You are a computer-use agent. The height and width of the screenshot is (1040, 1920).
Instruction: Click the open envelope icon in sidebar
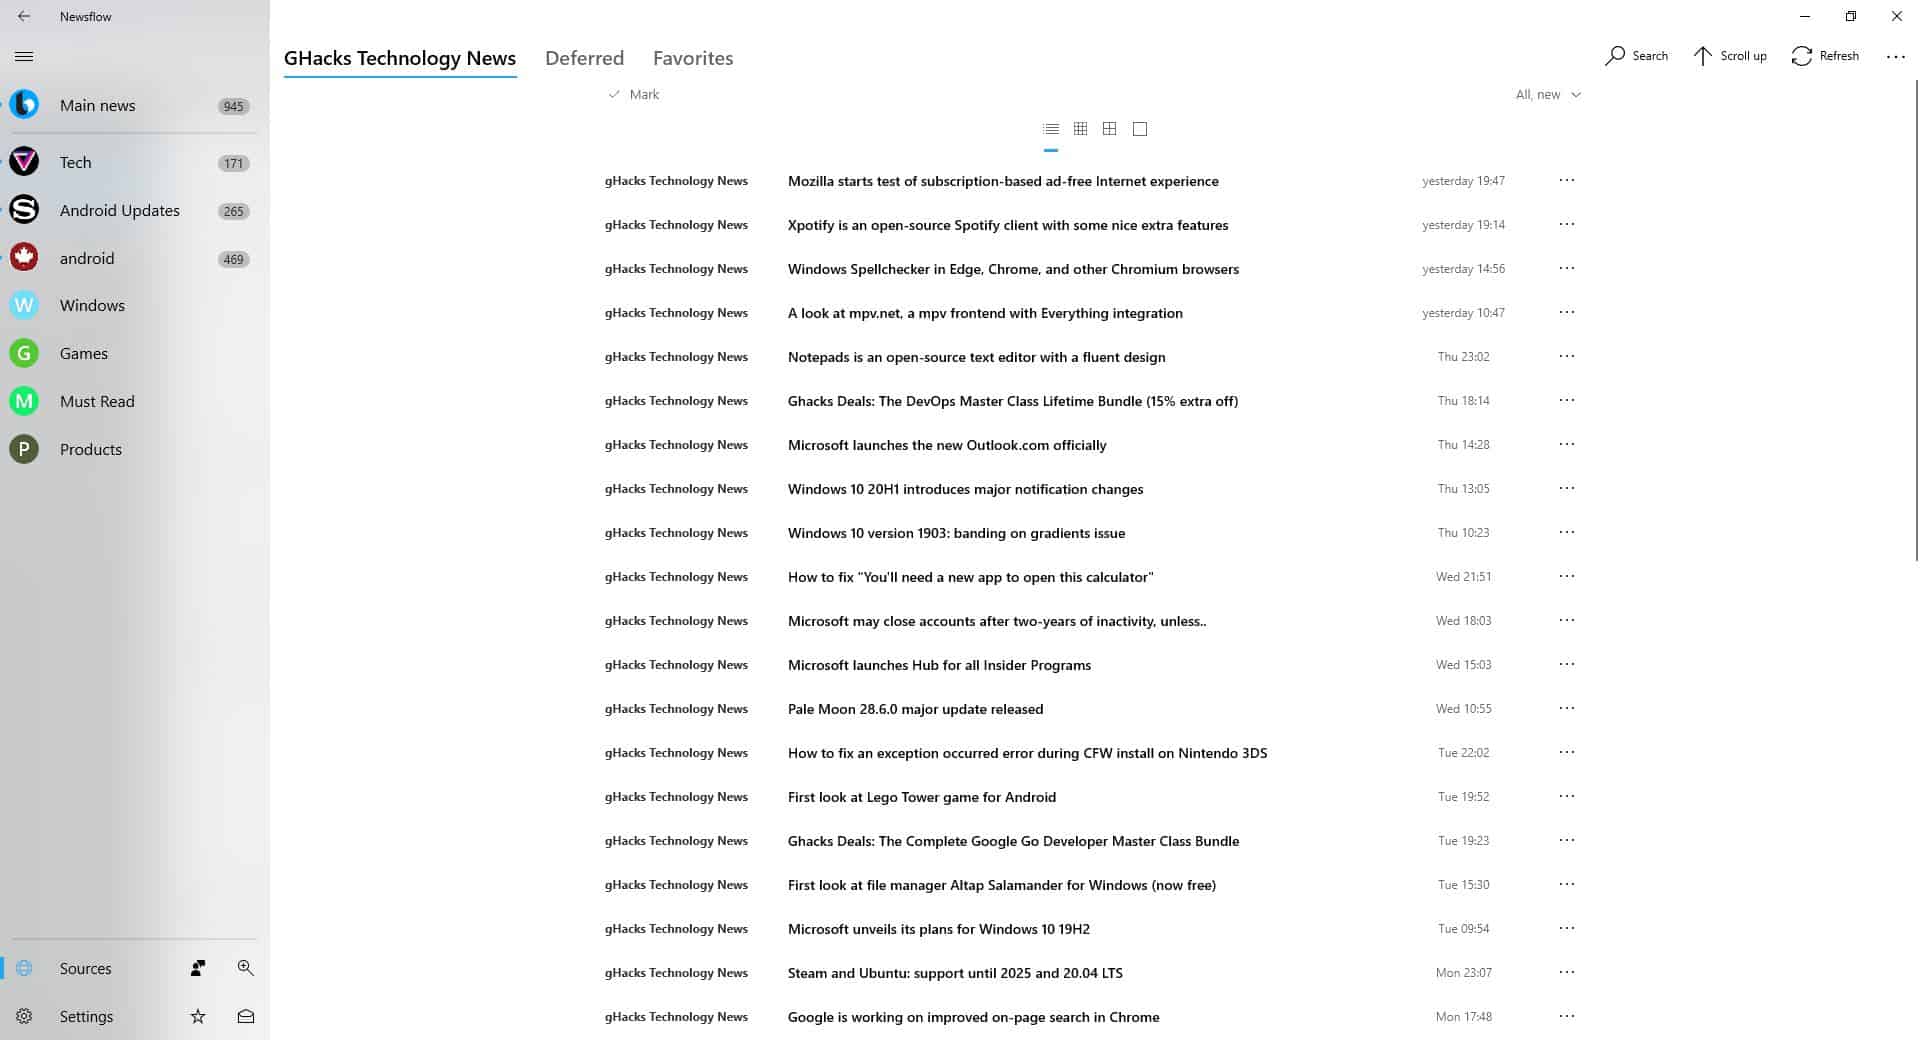246,1016
